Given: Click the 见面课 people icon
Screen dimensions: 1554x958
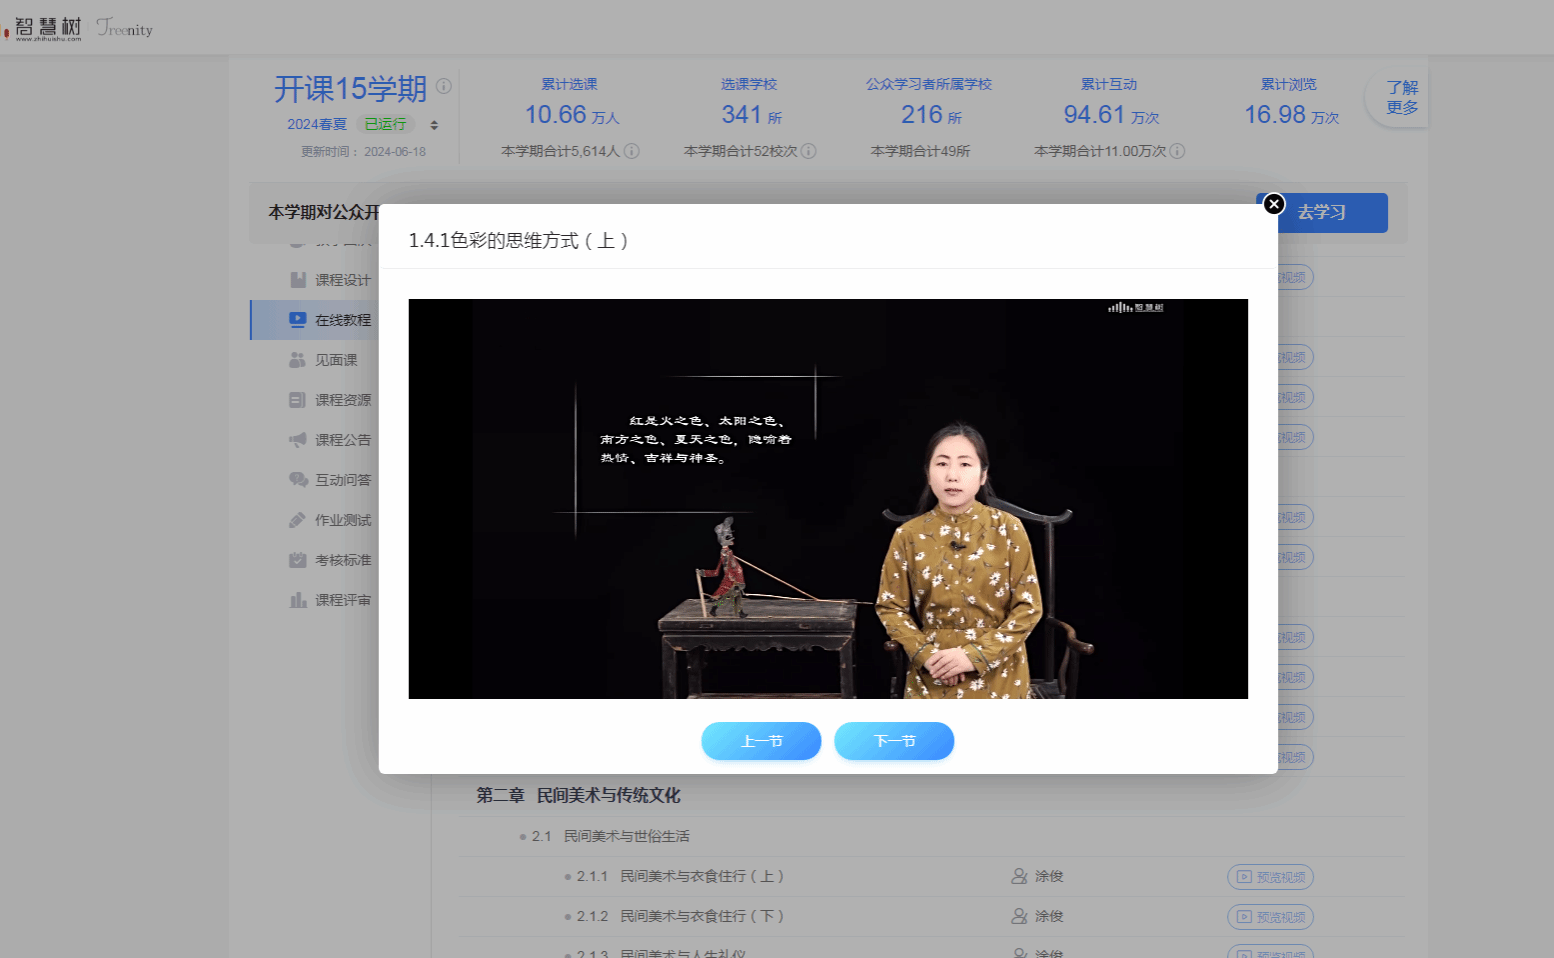Looking at the screenshot, I should [x=297, y=360].
